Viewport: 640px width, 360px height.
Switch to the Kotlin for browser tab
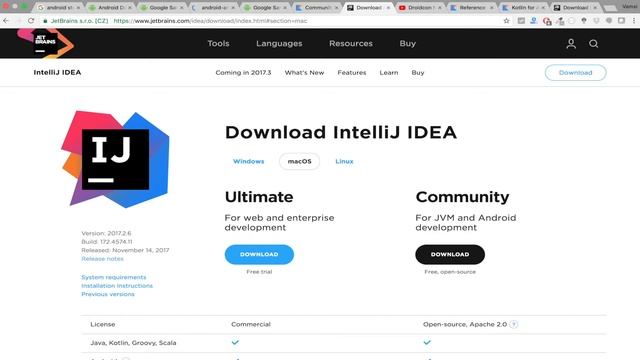point(523,7)
